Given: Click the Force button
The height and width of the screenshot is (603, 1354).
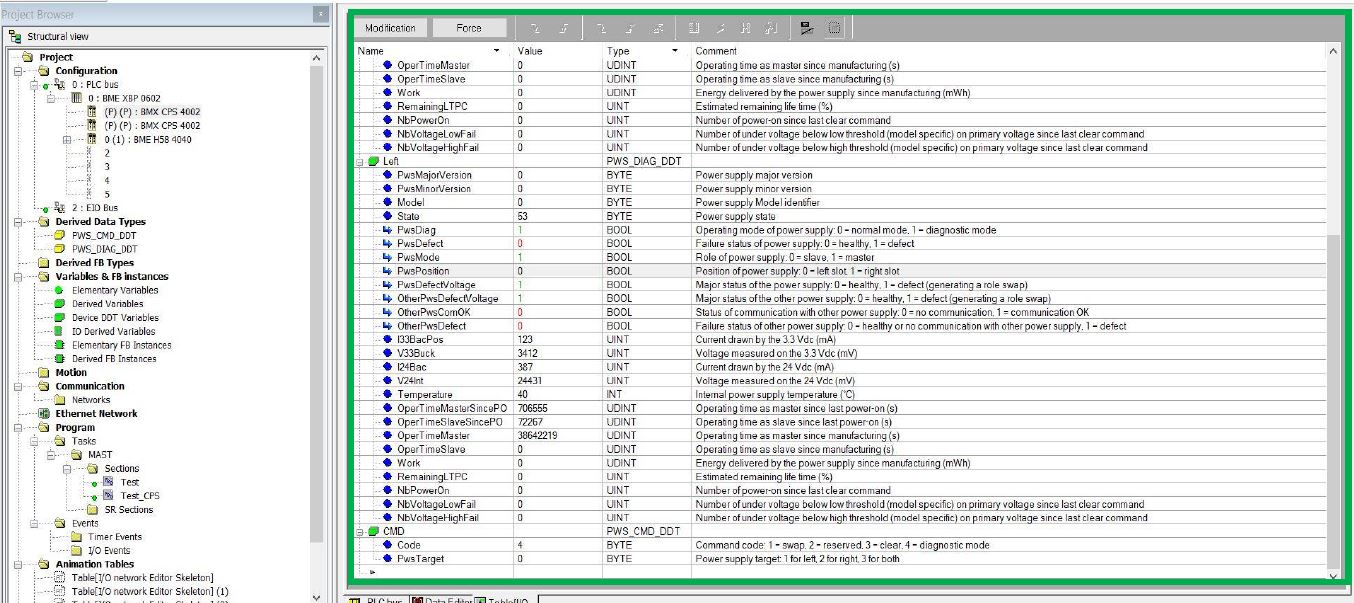Looking at the screenshot, I should tap(469, 28).
